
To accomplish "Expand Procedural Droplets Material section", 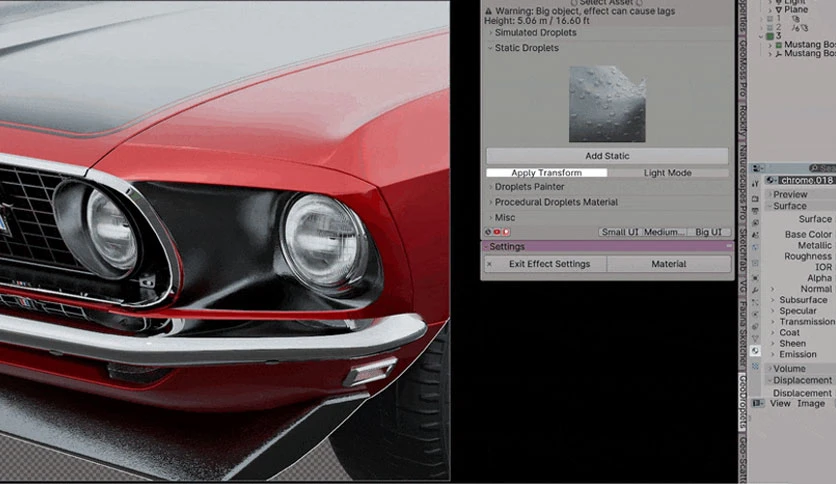I will [x=552, y=202].
